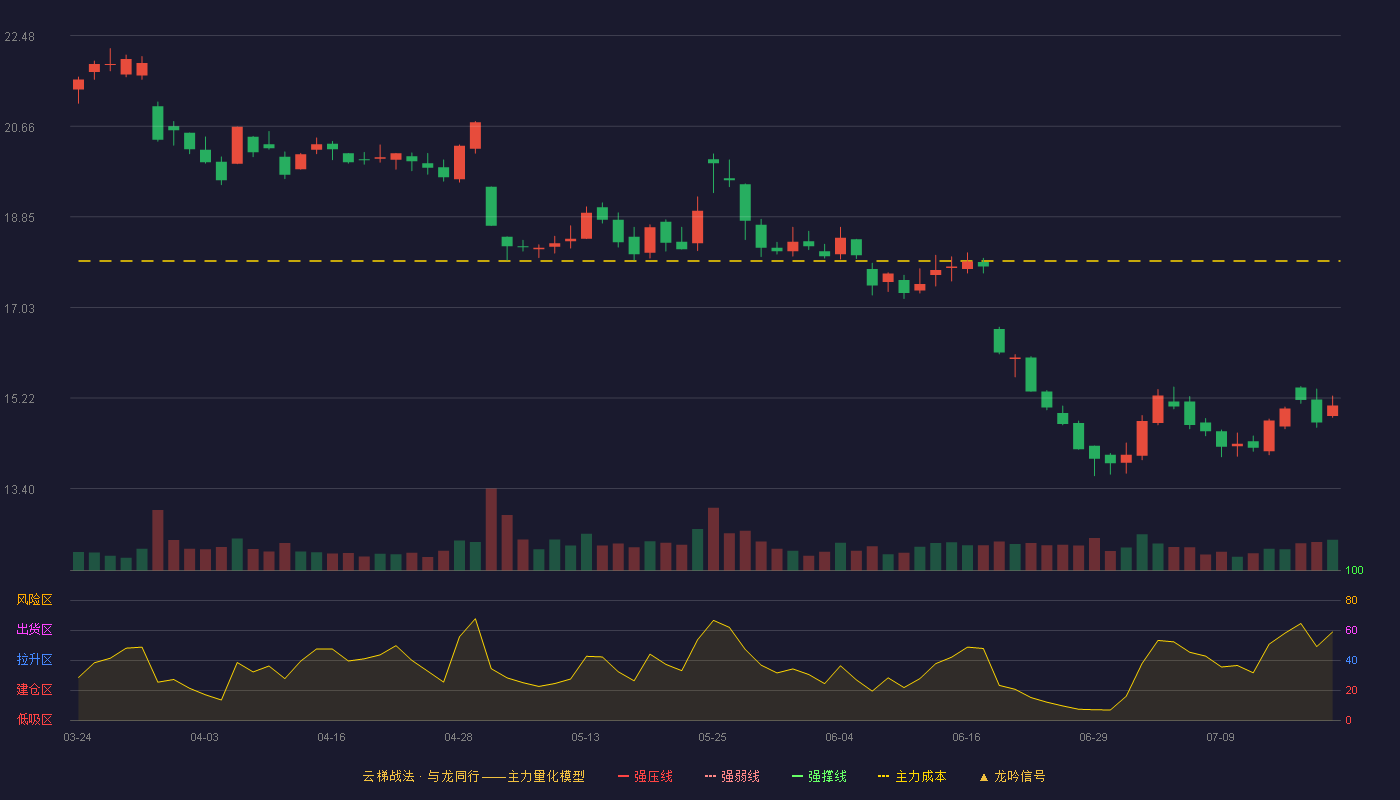The width and height of the screenshot is (1400, 800).
Task: Toggle the 龙吟信号 triangle legend entry
Action: (1012, 776)
